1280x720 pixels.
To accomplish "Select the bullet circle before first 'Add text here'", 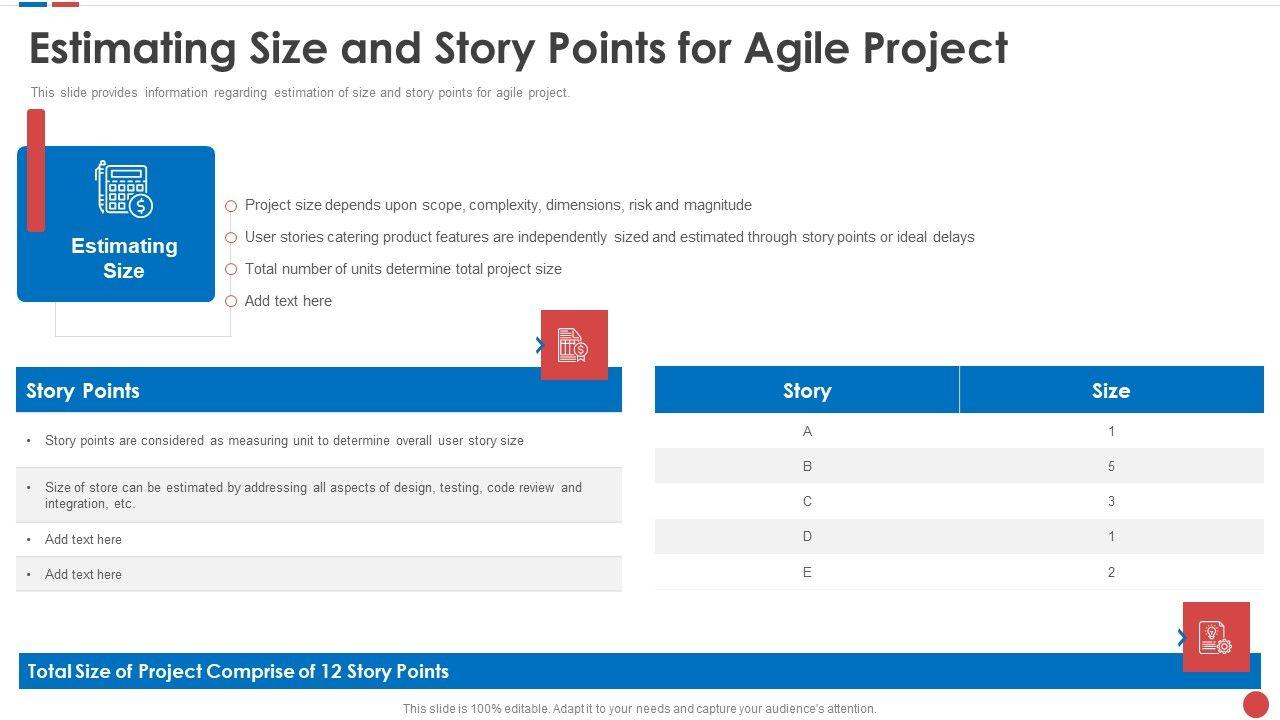I will coord(231,301).
